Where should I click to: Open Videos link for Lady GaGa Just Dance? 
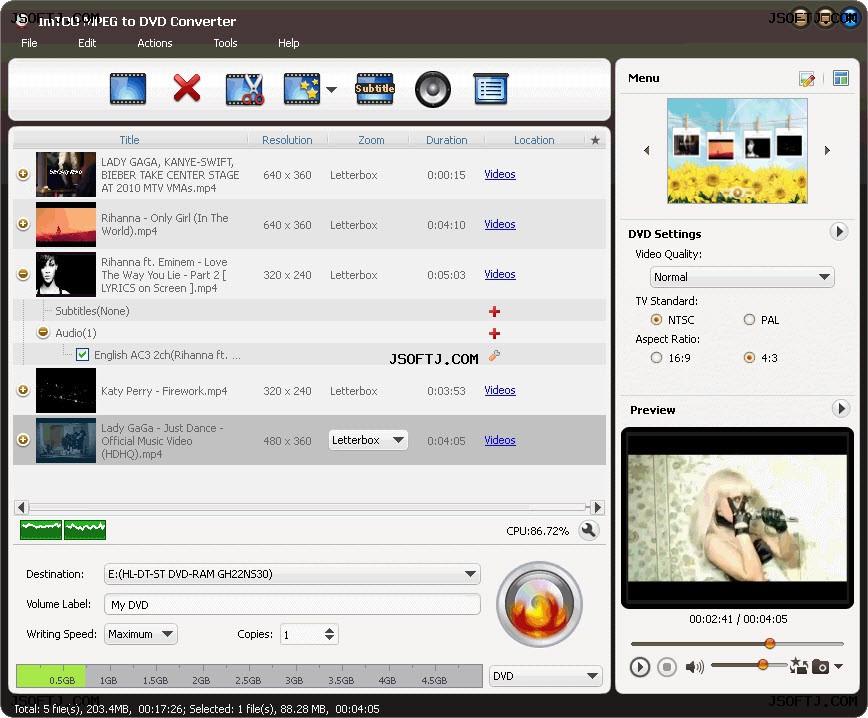(500, 440)
